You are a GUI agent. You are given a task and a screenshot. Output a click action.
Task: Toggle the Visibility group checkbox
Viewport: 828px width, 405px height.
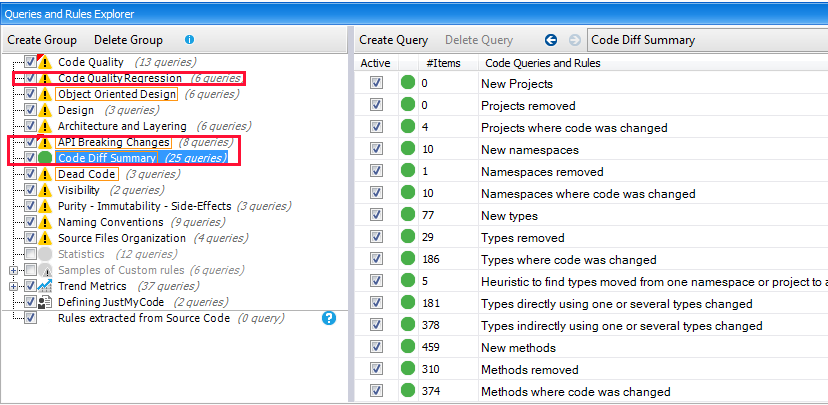click(x=30, y=190)
